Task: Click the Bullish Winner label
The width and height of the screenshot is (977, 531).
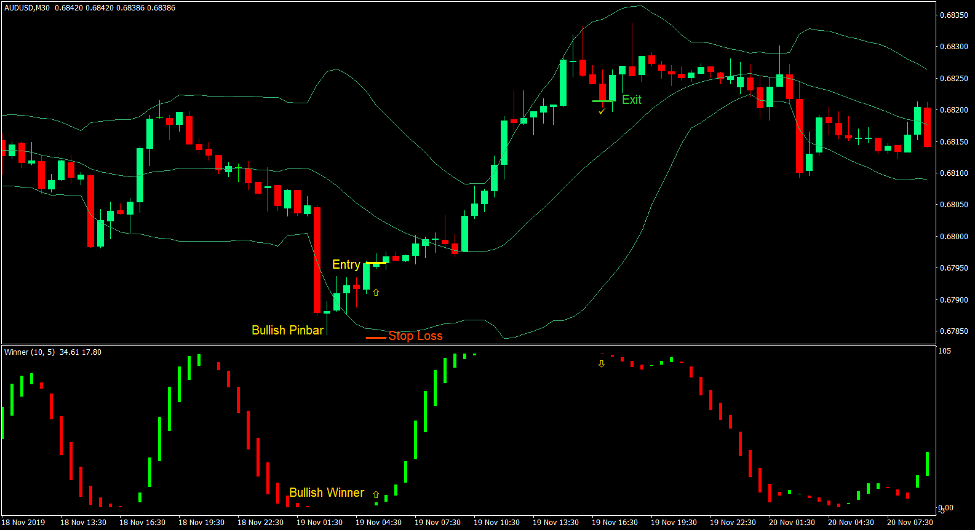Action: [x=326, y=493]
